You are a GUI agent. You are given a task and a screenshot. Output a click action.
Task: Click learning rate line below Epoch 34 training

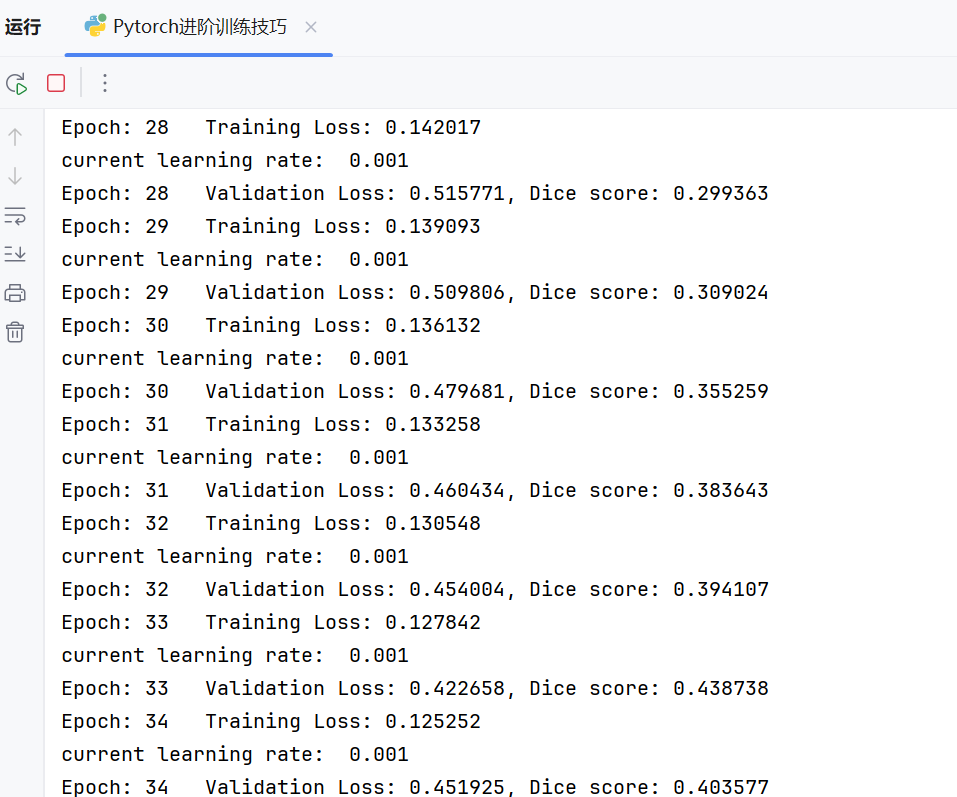tap(235, 754)
